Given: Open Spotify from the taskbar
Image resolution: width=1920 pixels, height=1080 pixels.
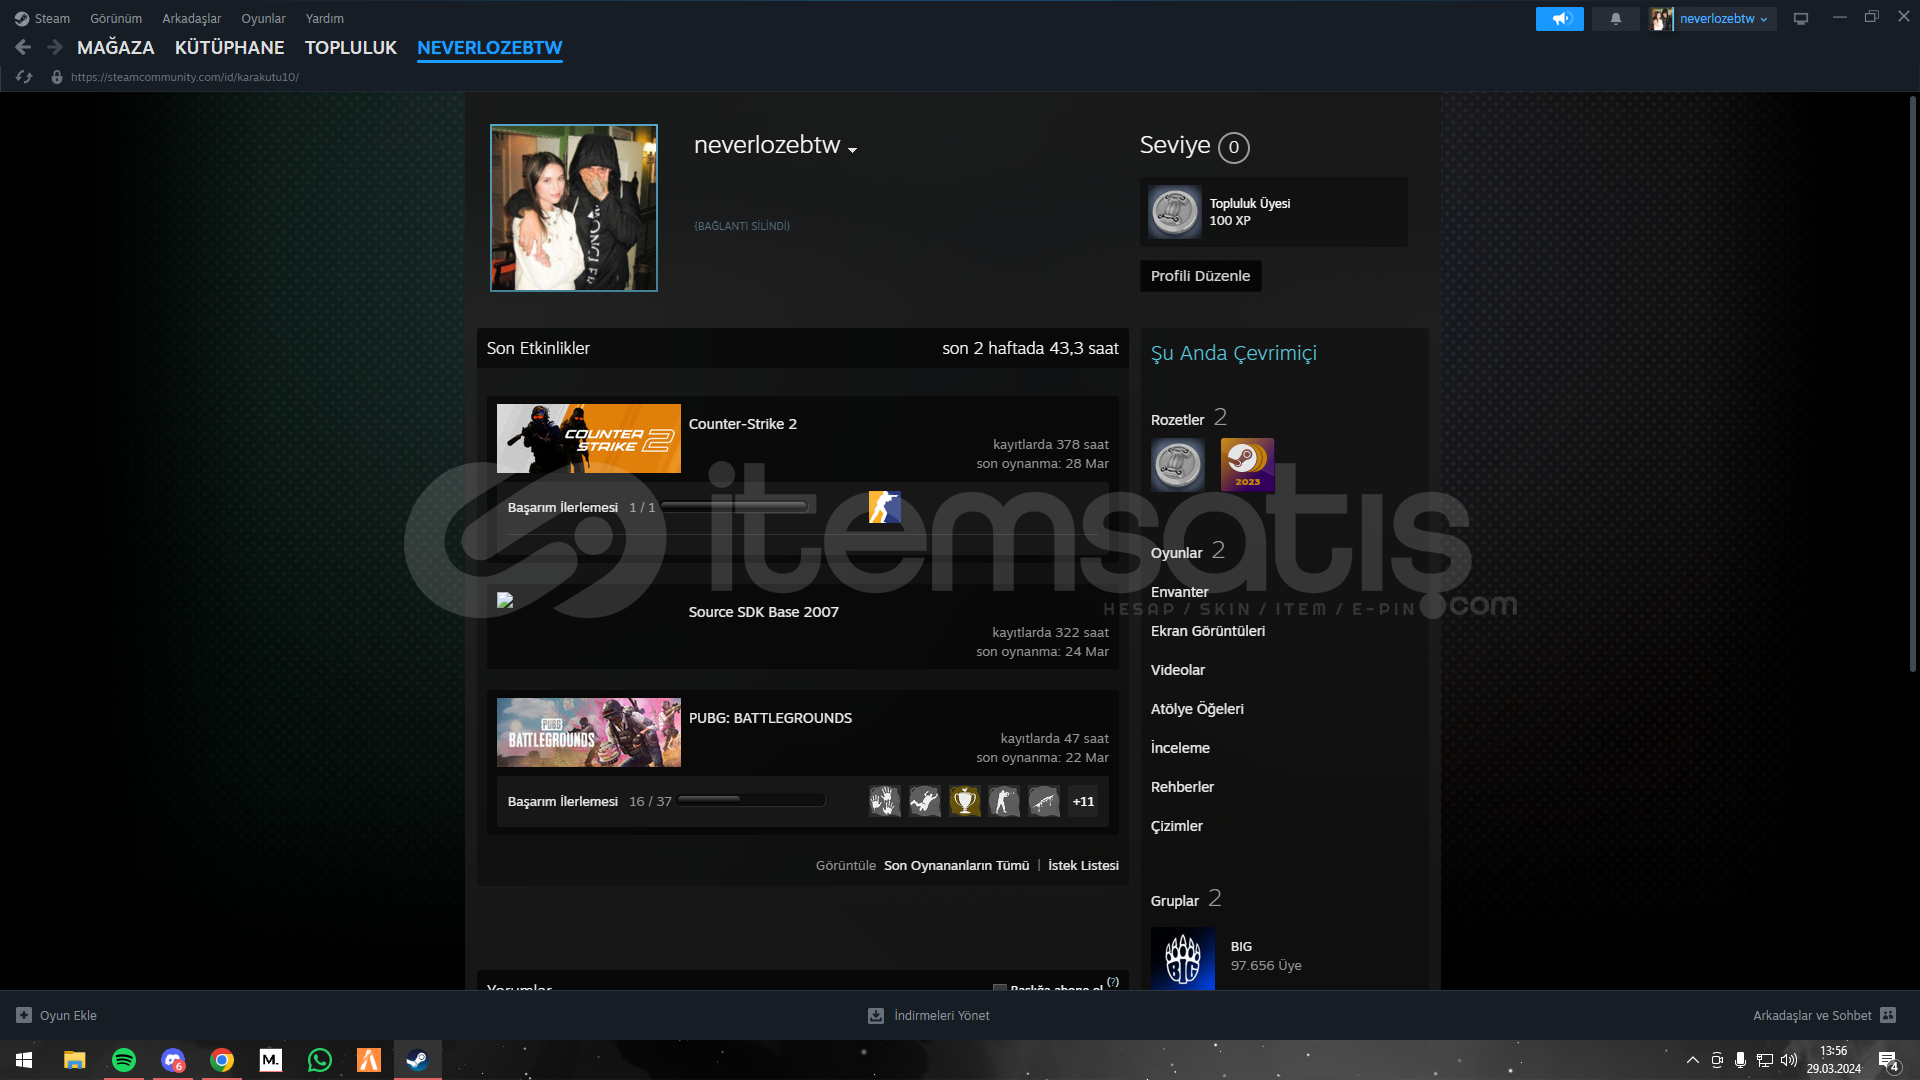Looking at the screenshot, I should [x=124, y=1060].
